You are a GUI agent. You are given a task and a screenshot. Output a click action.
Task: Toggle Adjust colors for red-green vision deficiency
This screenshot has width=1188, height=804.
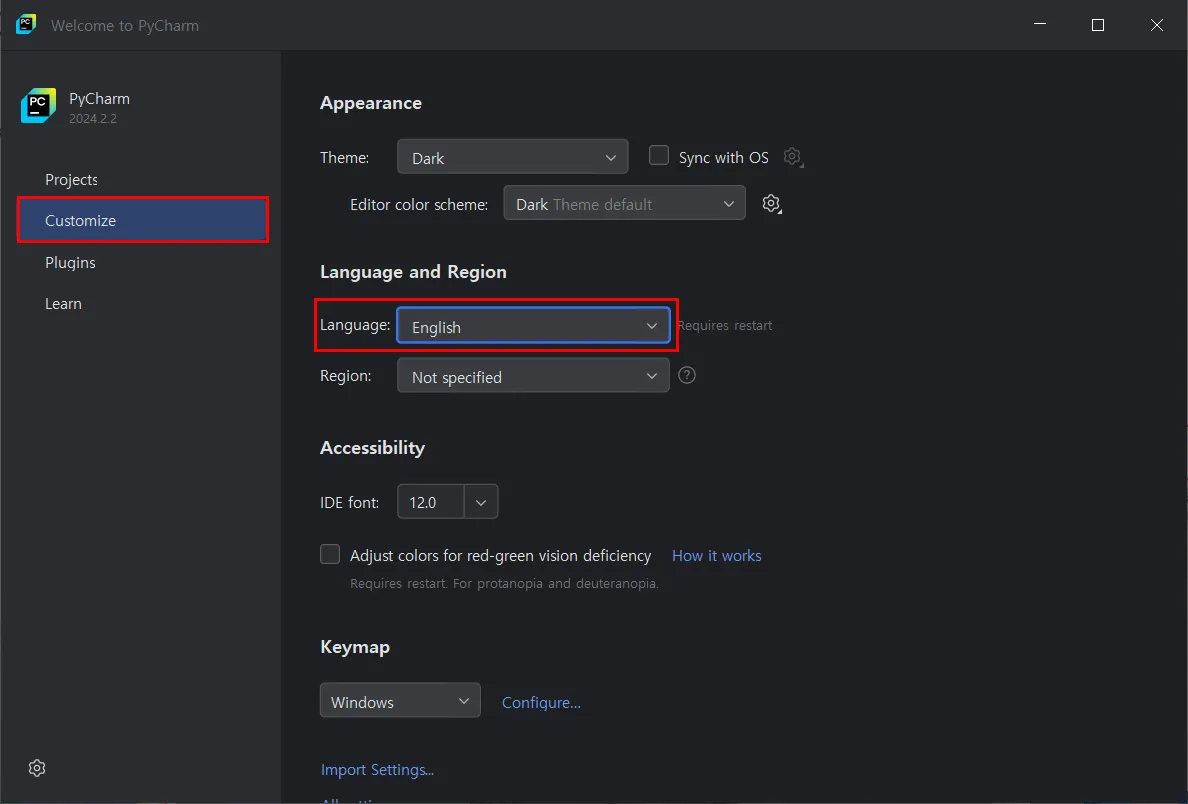(x=330, y=554)
